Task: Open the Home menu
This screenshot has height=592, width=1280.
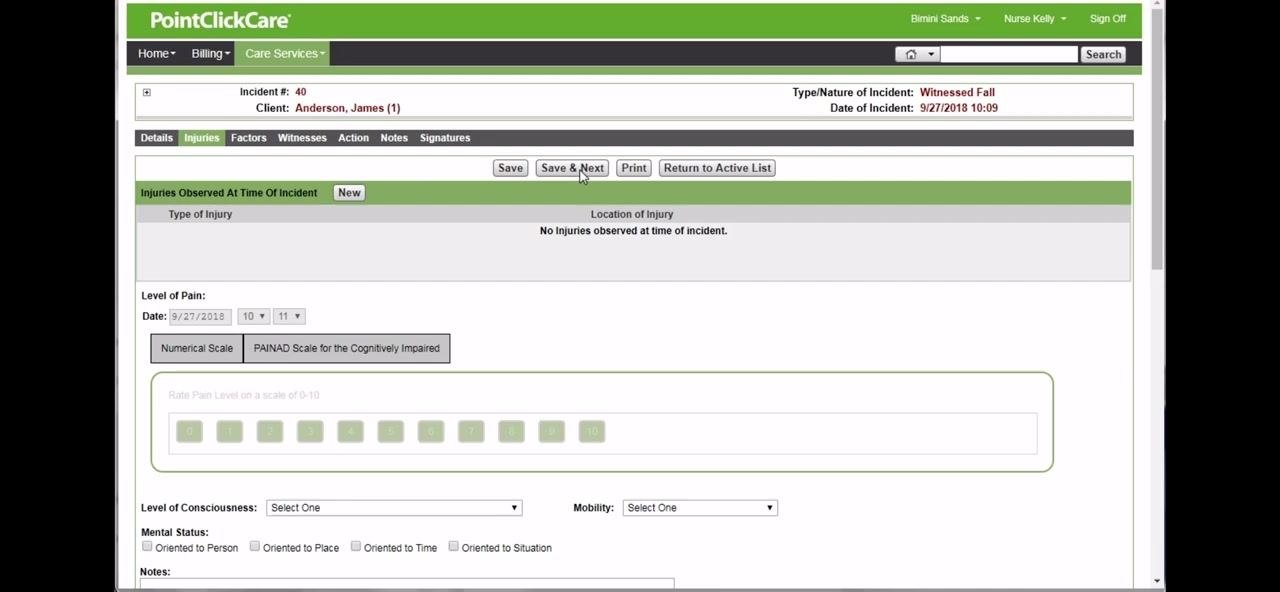Action: [x=157, y=54]
